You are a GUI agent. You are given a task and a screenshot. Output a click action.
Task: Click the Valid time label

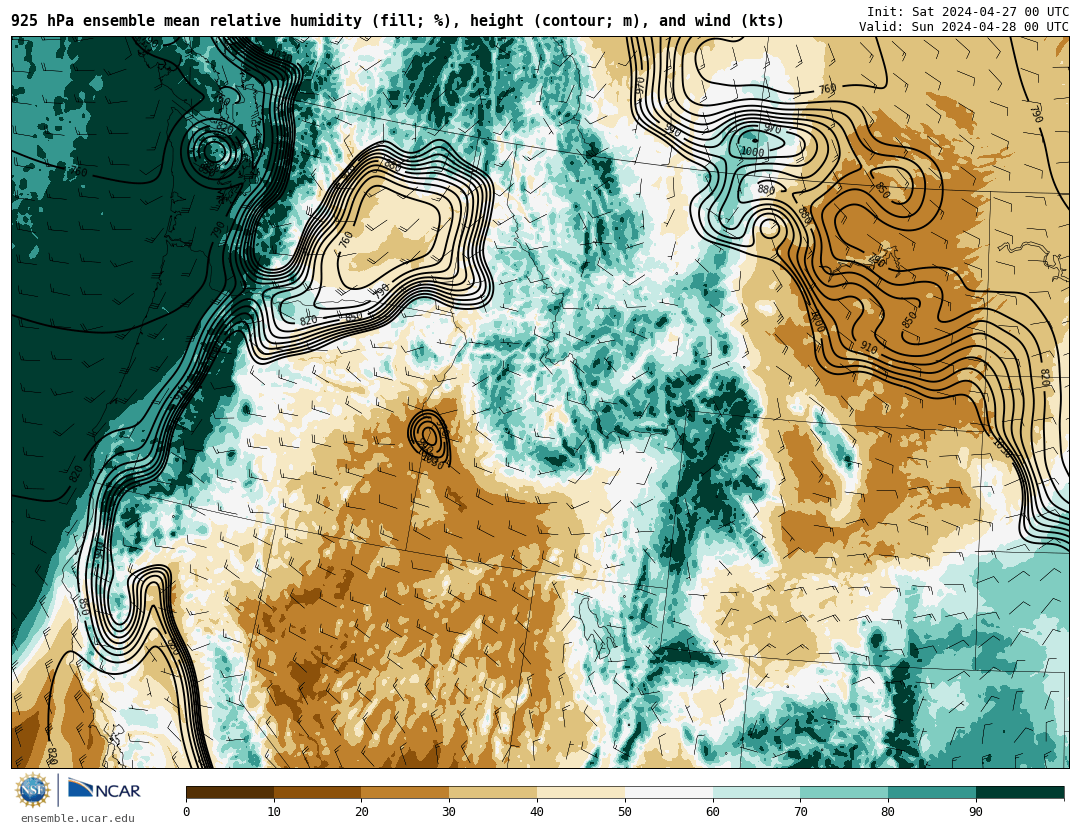(x=964, y=27)
